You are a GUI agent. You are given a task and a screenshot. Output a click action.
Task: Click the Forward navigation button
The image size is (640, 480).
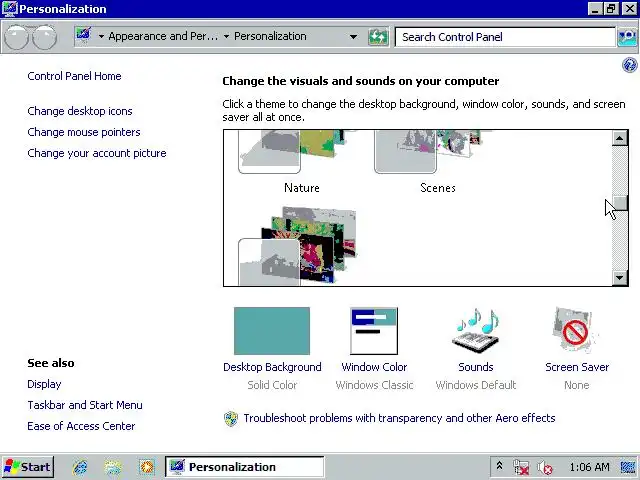44,37
